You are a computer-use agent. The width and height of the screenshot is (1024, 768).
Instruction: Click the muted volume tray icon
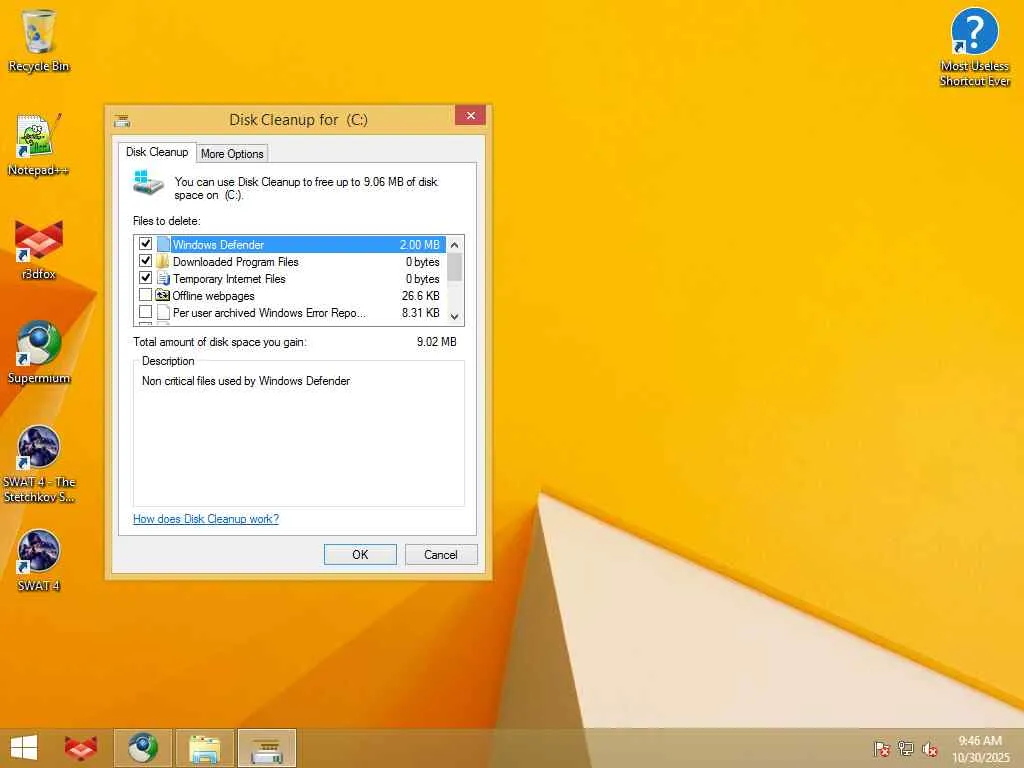(x=929, y=749)
